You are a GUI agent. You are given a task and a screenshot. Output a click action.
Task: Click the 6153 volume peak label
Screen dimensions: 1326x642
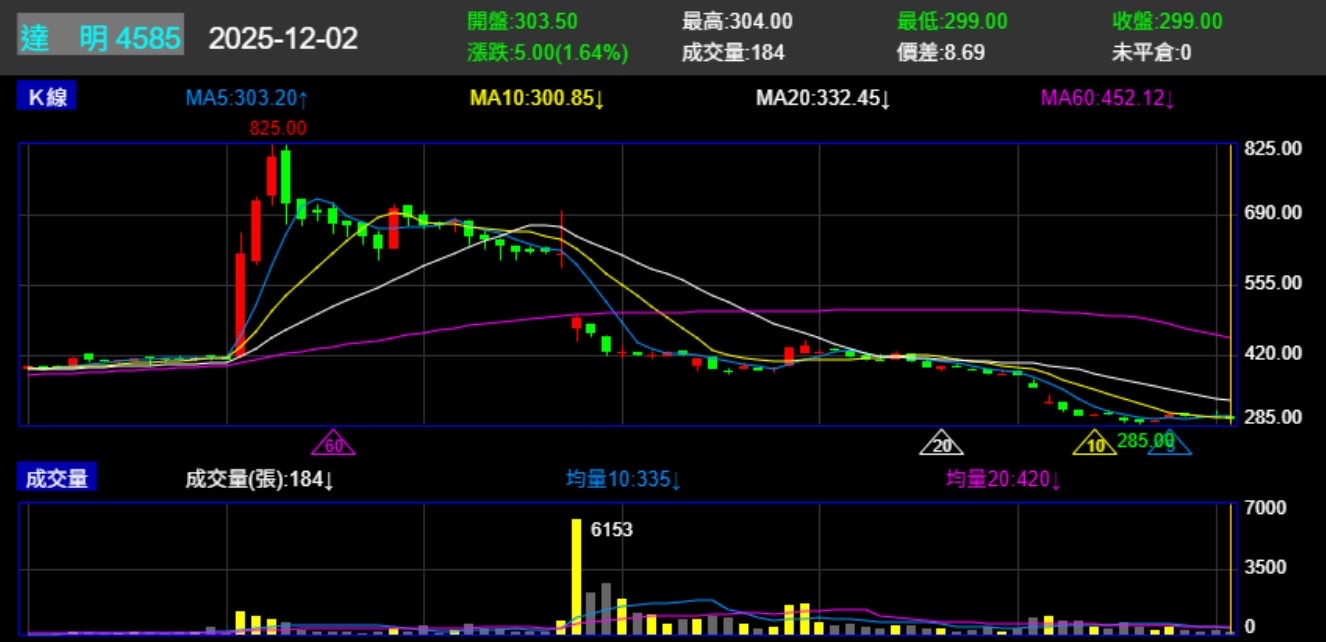pyautogui.click(x=612, y=530)
